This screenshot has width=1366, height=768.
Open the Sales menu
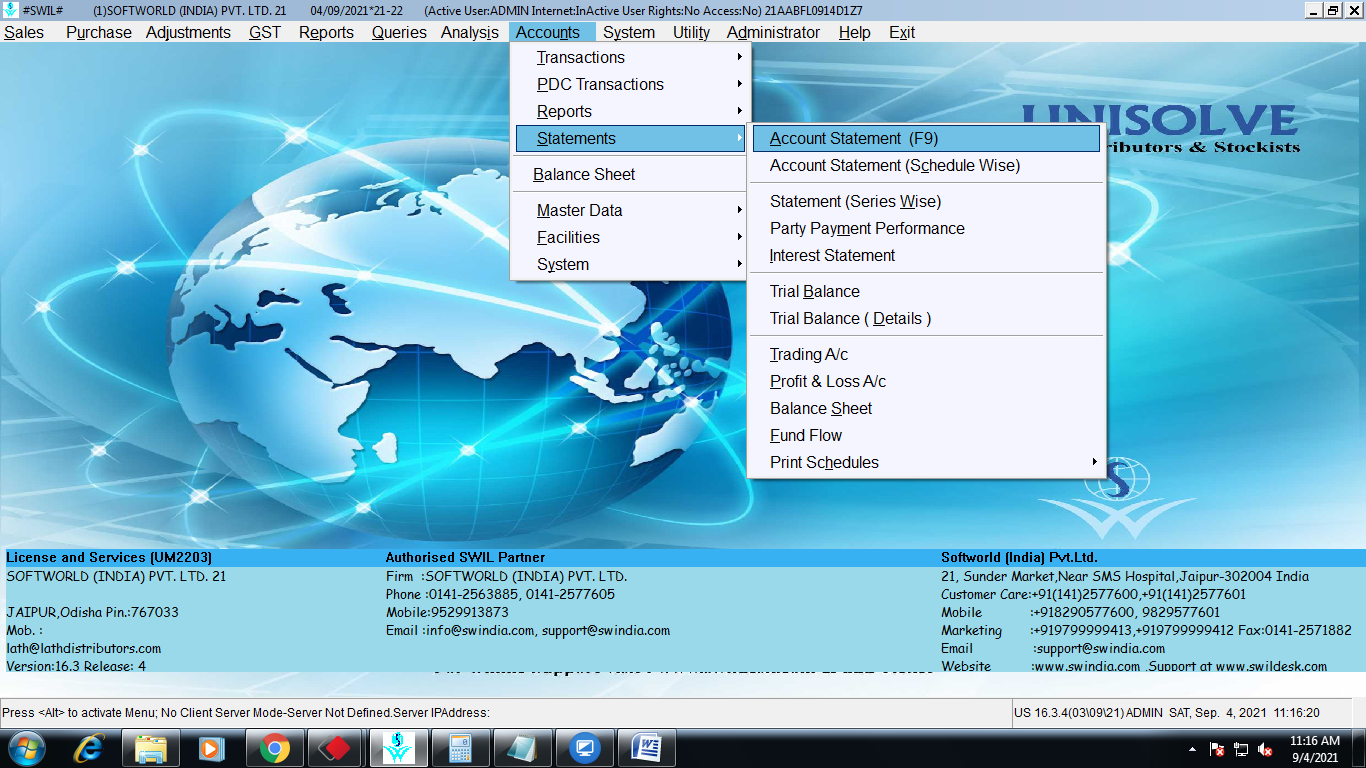click(24, 32)
